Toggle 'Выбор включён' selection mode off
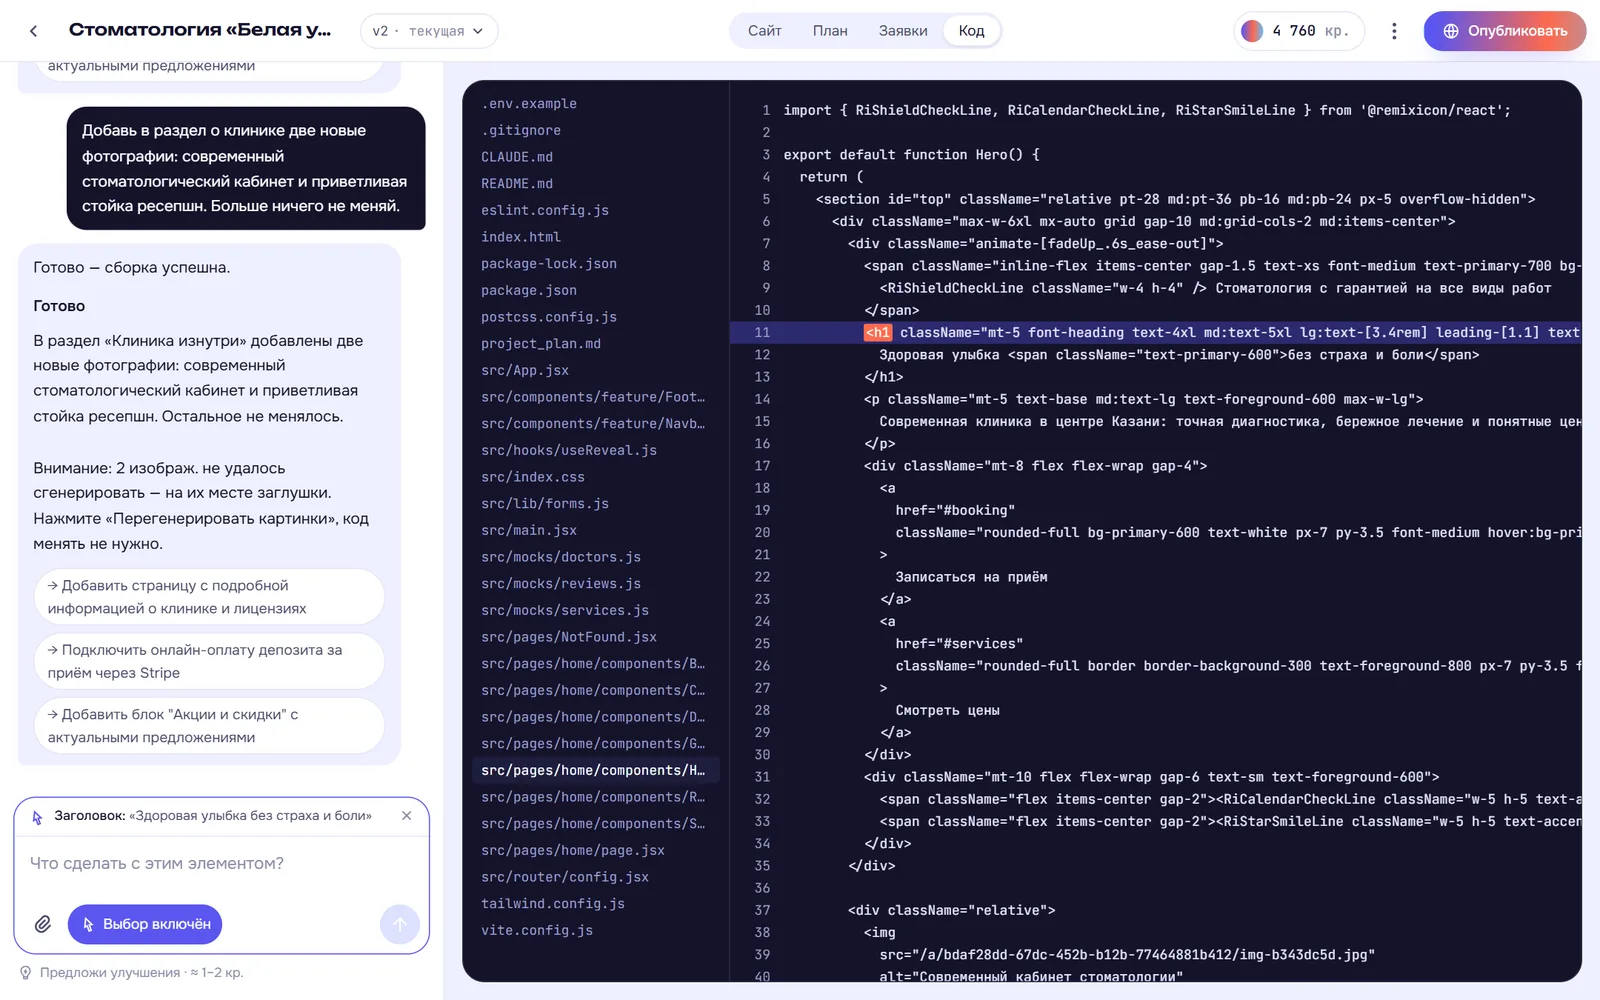Viewport: 1600px width, 1000px height. 145,924
